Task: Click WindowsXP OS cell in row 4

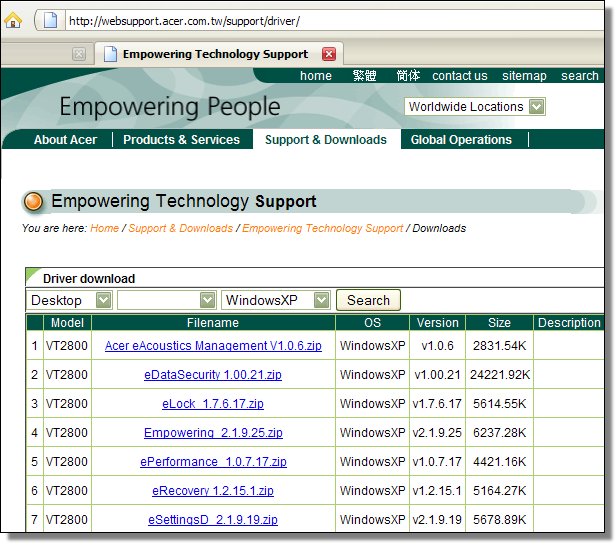Action: tap(373, 433)
